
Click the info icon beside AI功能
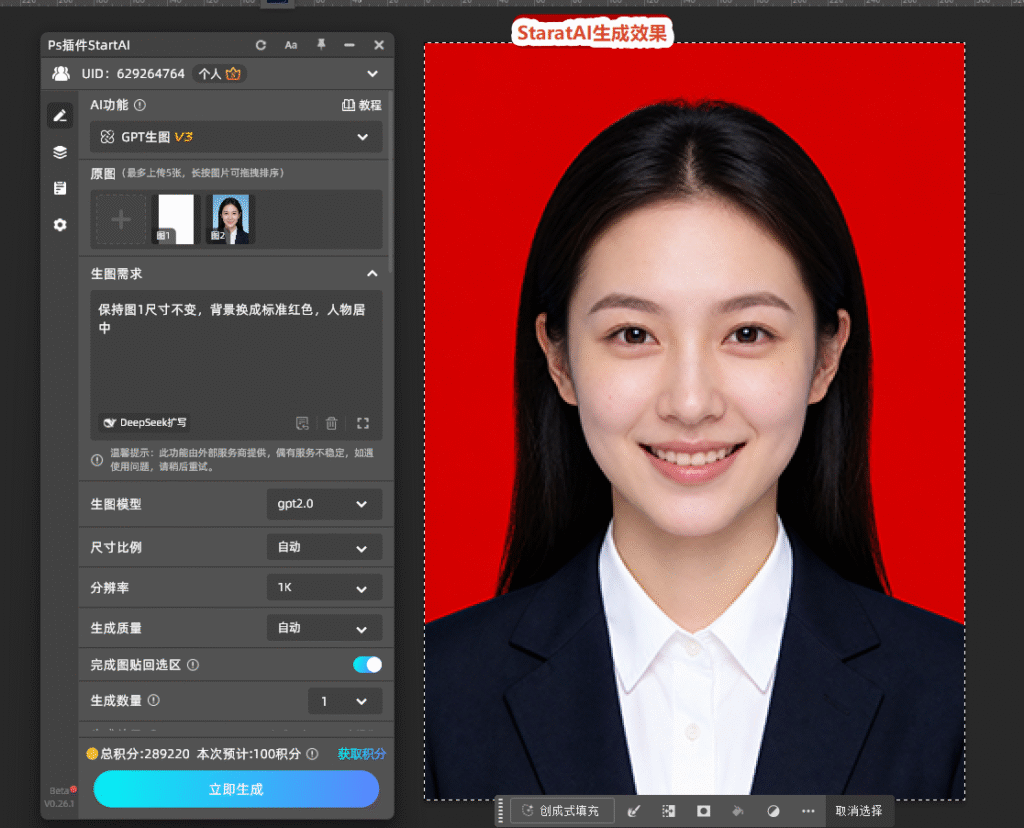point(140,105)
